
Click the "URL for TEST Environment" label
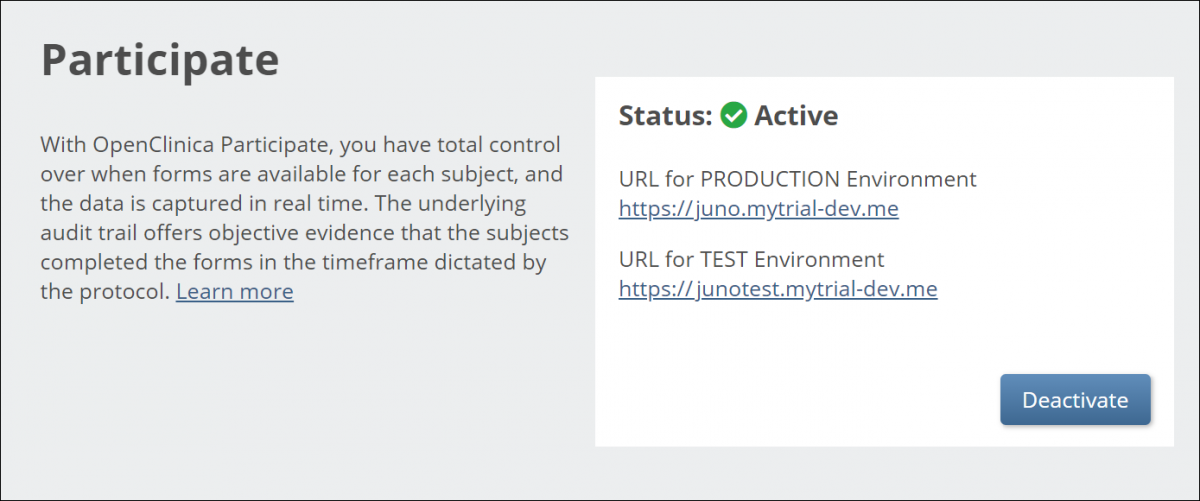click(751, 260)
